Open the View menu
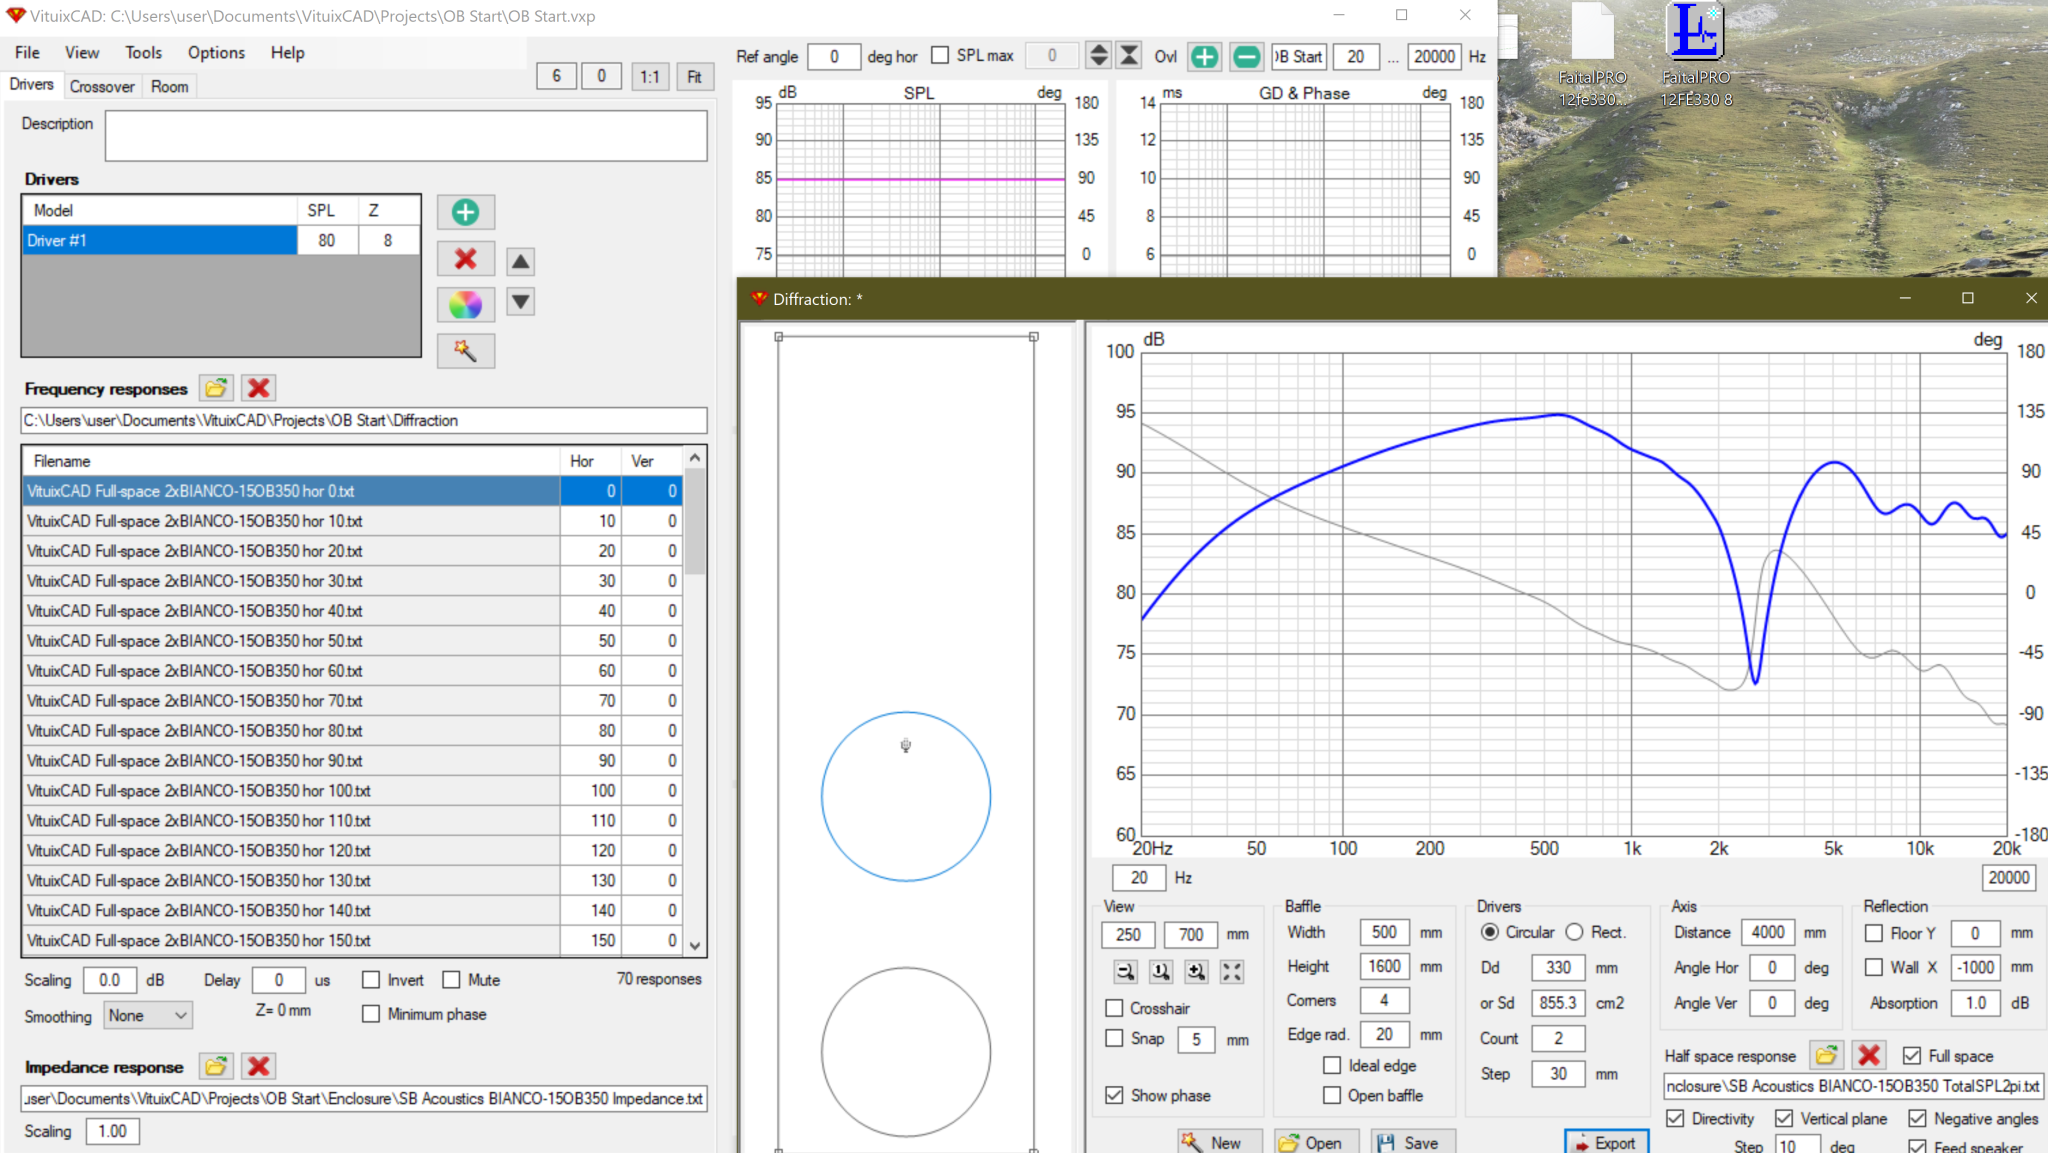Viewport: 2048px width, 1153px height. [82, 53]
